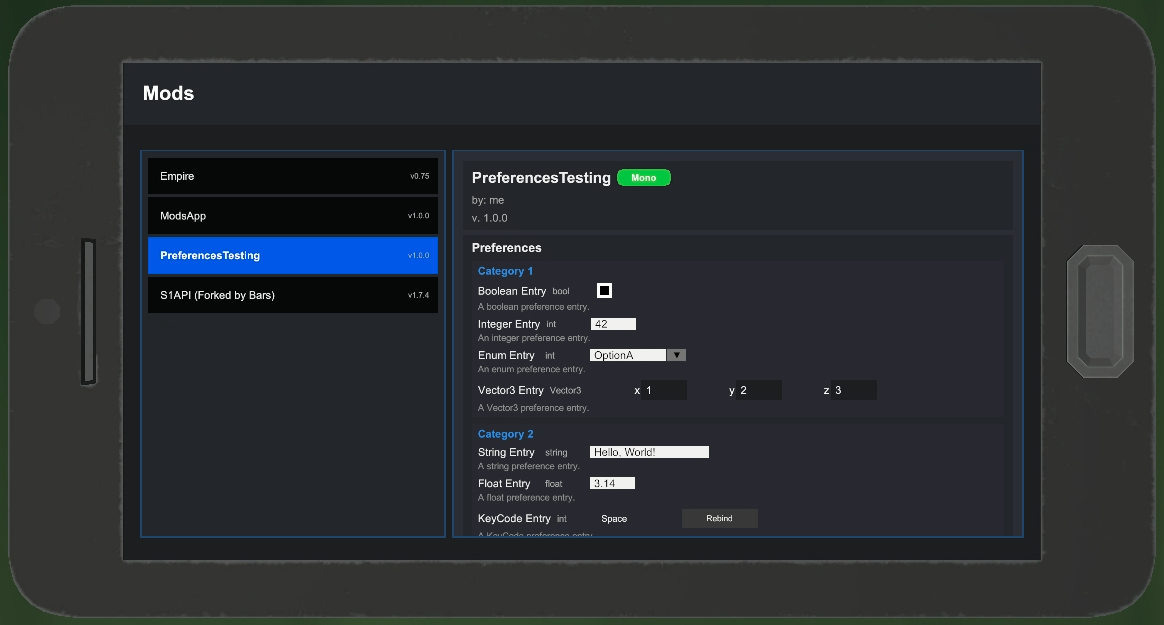Click the 'by: me' author text
The height and width of the screenshot is (625, 1164).
coord(488,200)
